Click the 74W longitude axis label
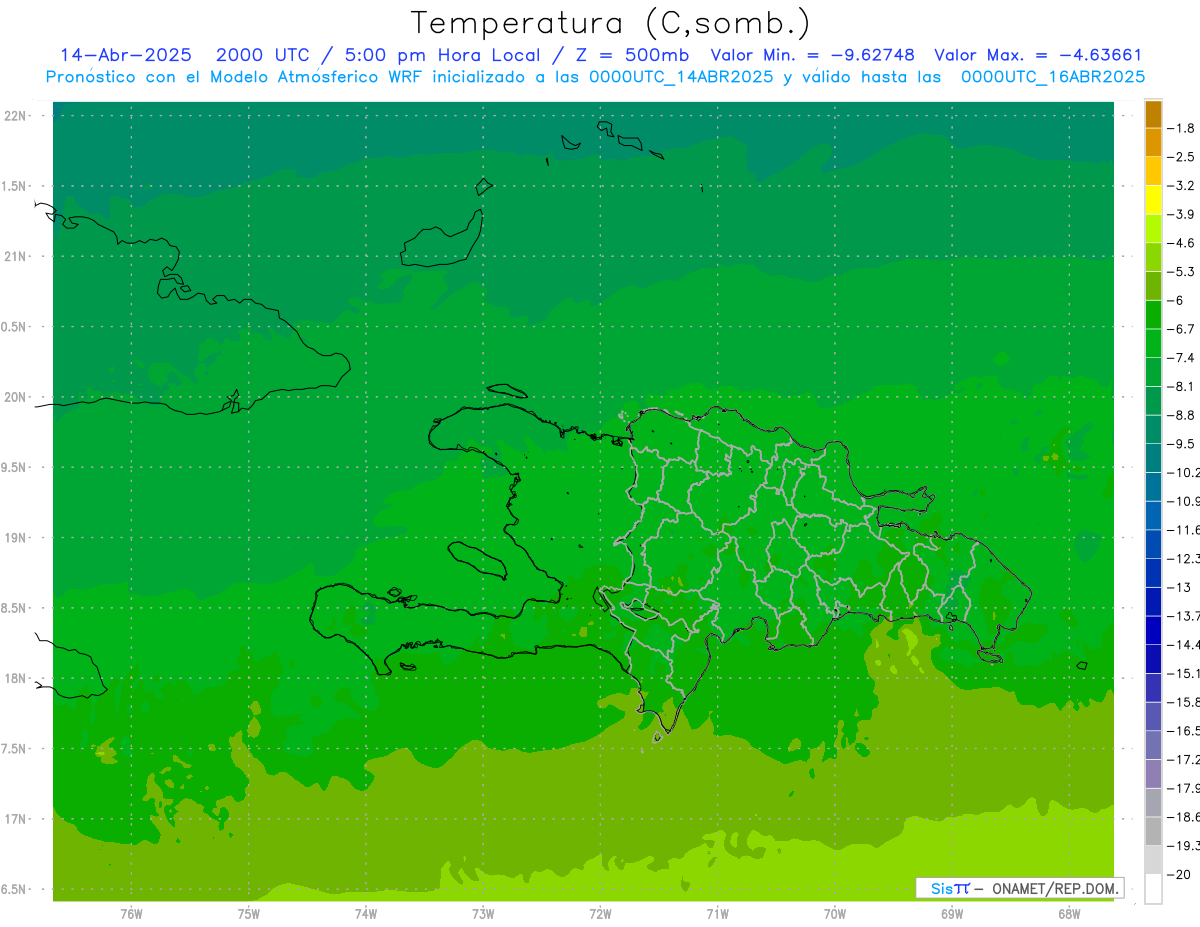The image size is (1200, 927). point(365,913)
